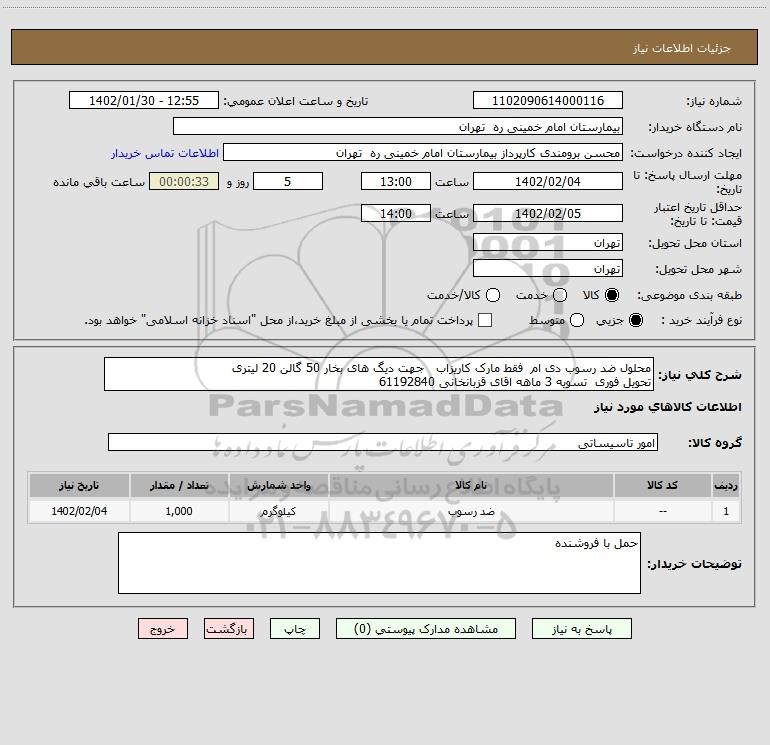
Task: Click the شهر محل تحویل field تهران
Action: (548, 268)
